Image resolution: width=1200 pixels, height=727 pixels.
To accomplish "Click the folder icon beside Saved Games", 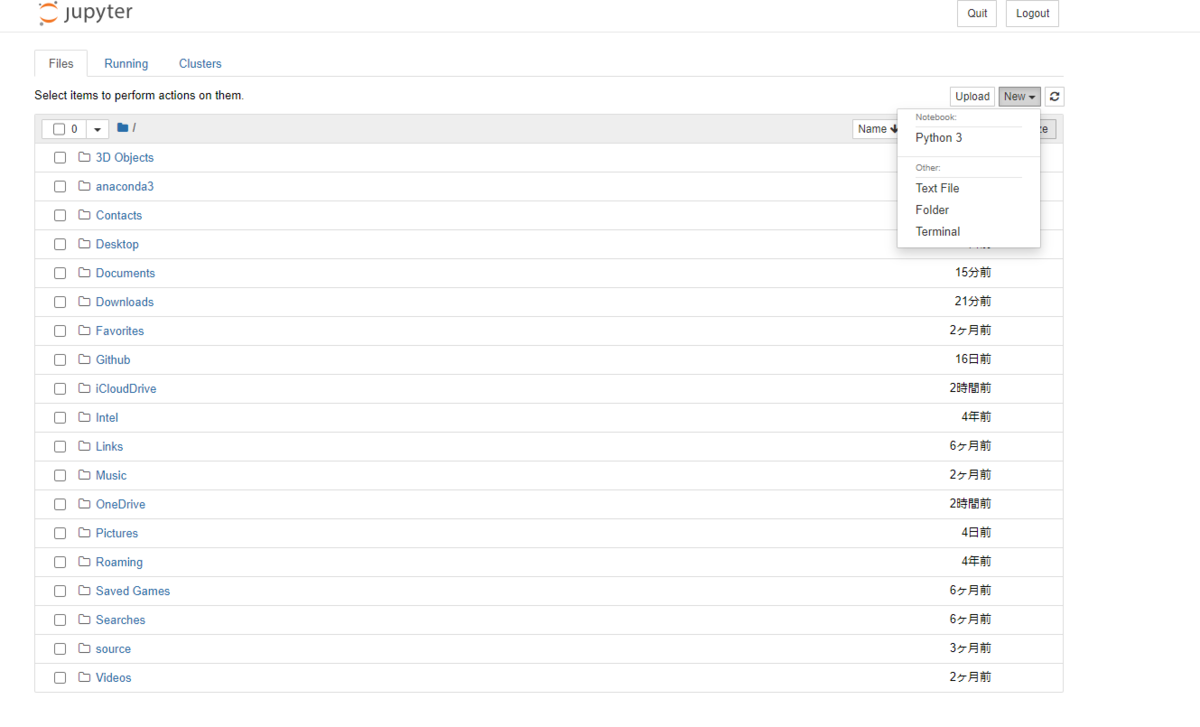I will coord(85,591).
